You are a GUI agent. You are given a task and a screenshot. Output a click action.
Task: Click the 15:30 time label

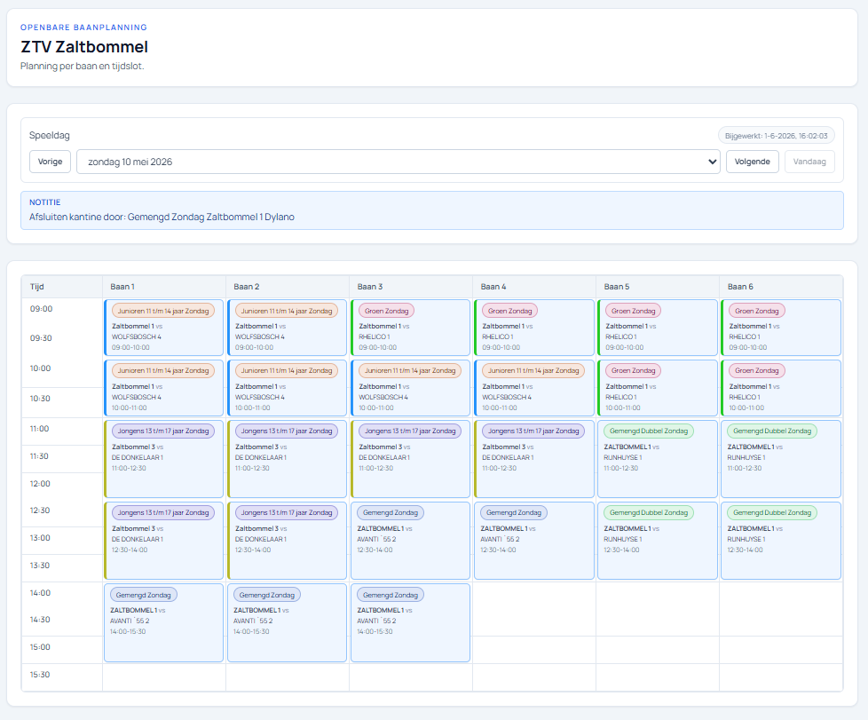40,675
